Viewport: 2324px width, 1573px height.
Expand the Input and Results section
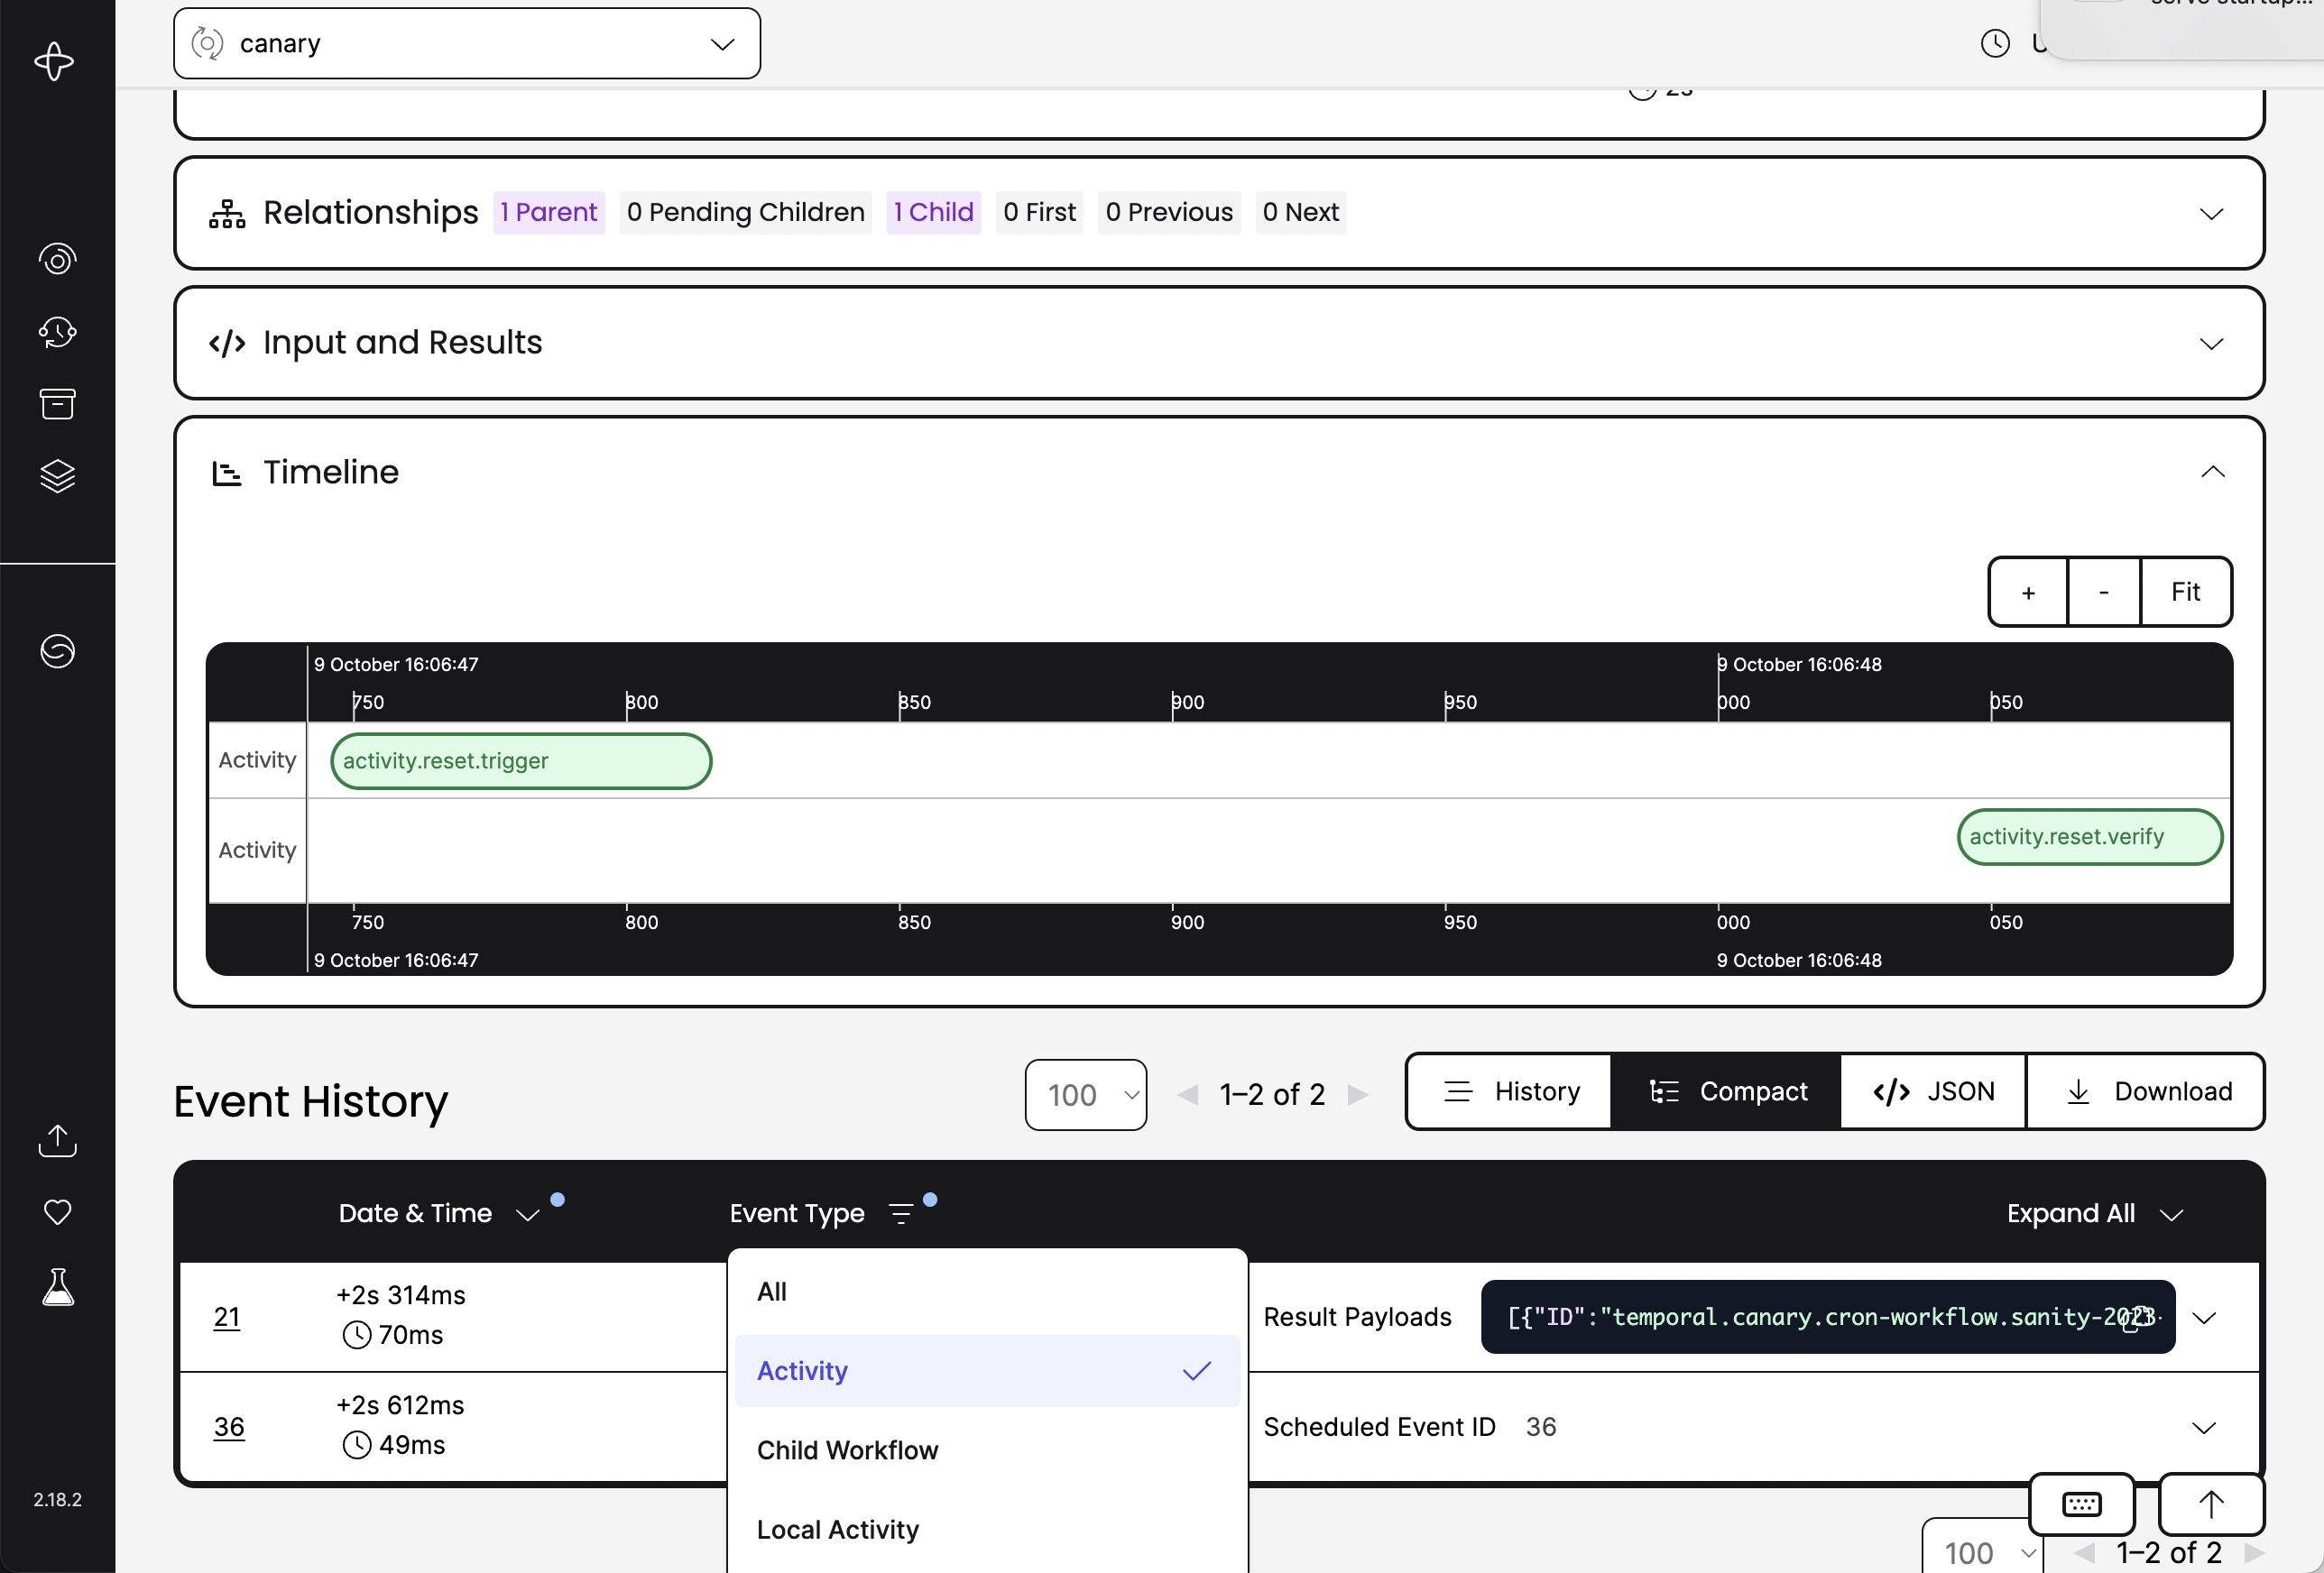[x=2211, y=343]
